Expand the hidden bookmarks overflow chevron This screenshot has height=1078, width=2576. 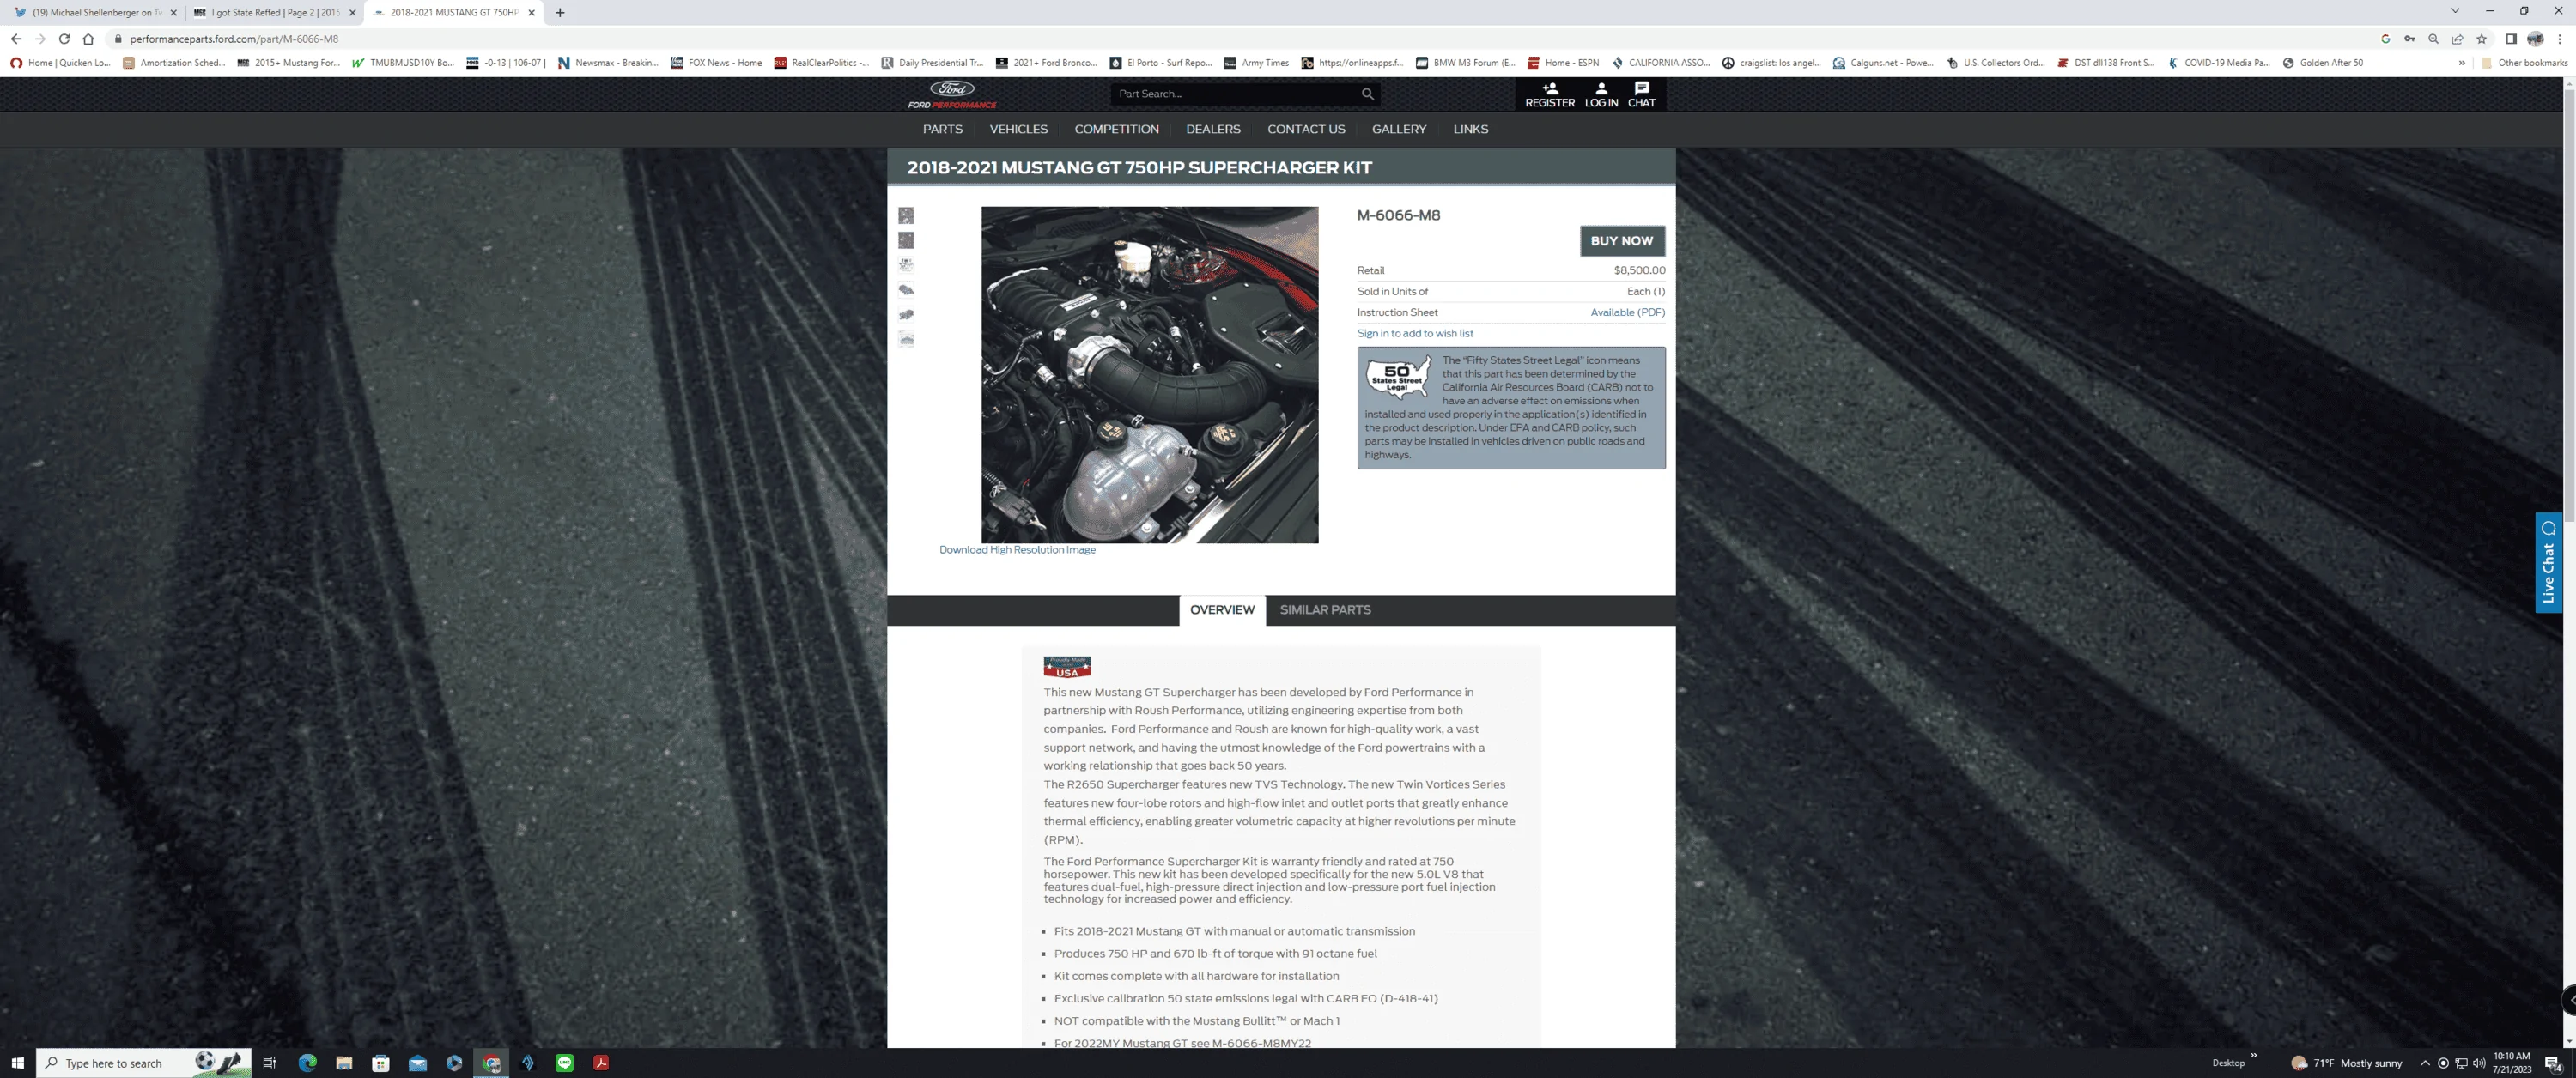point(2461,63)
